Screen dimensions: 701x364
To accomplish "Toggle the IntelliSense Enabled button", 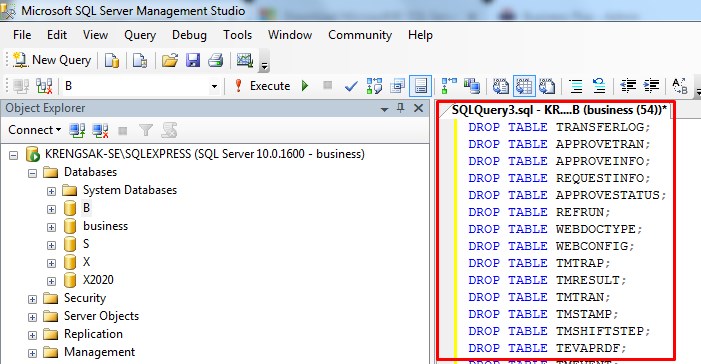I will pyautogui.click(x=420, y=86).
